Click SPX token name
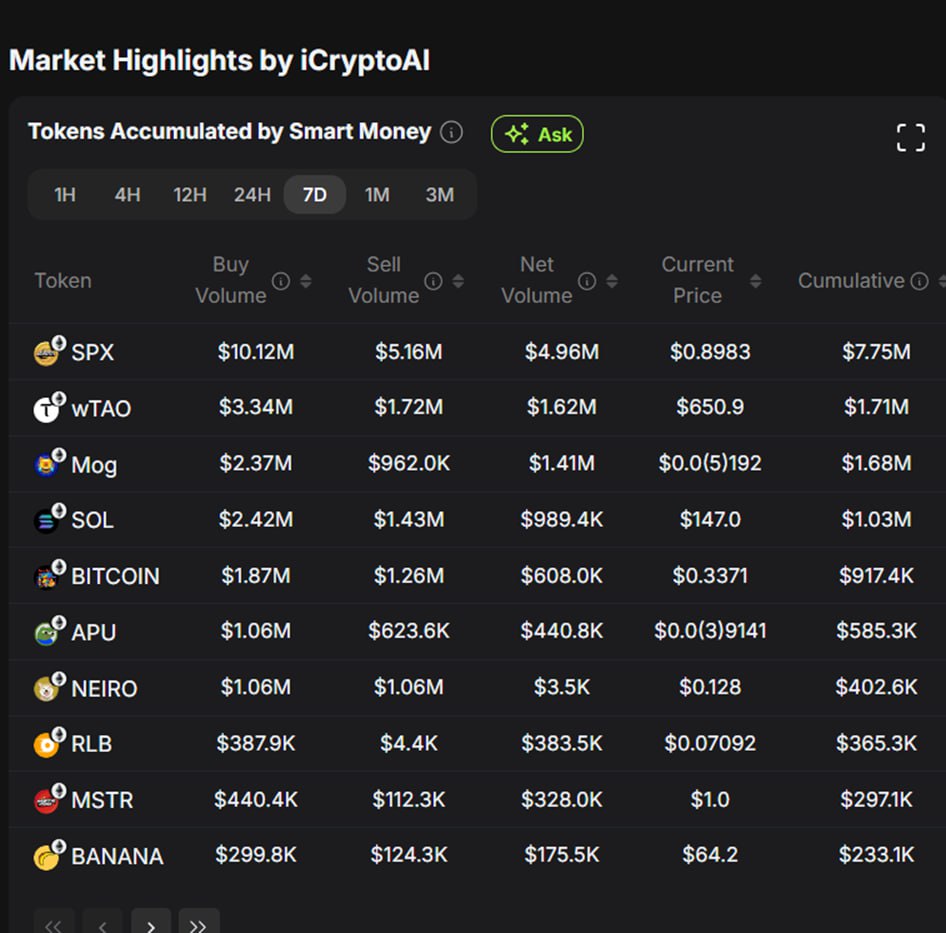Image resolution: width=946 pixels, height=933 pixels. [x=92, y=352]
